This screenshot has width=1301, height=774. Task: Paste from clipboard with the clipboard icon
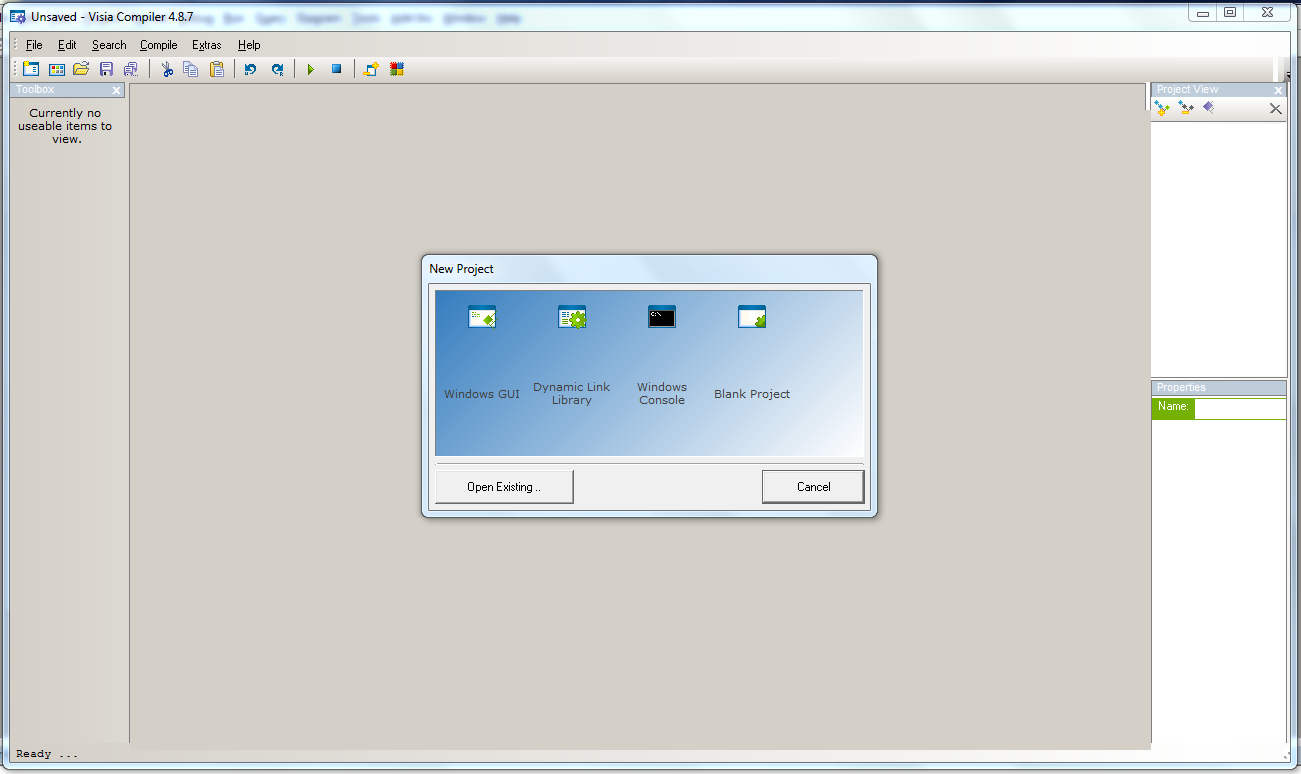[217, 68]
